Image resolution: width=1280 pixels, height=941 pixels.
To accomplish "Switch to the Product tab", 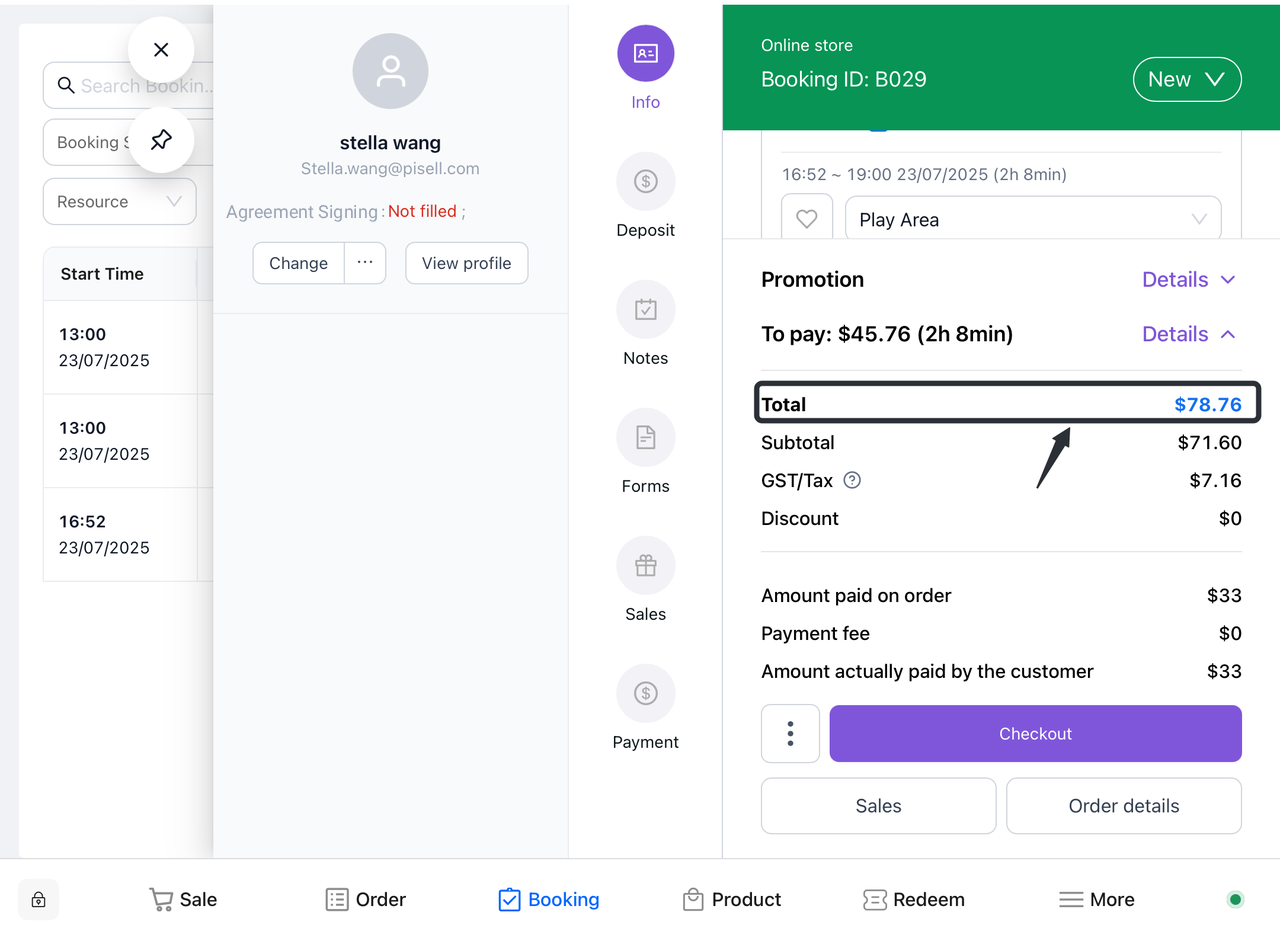I will point(732,899).
